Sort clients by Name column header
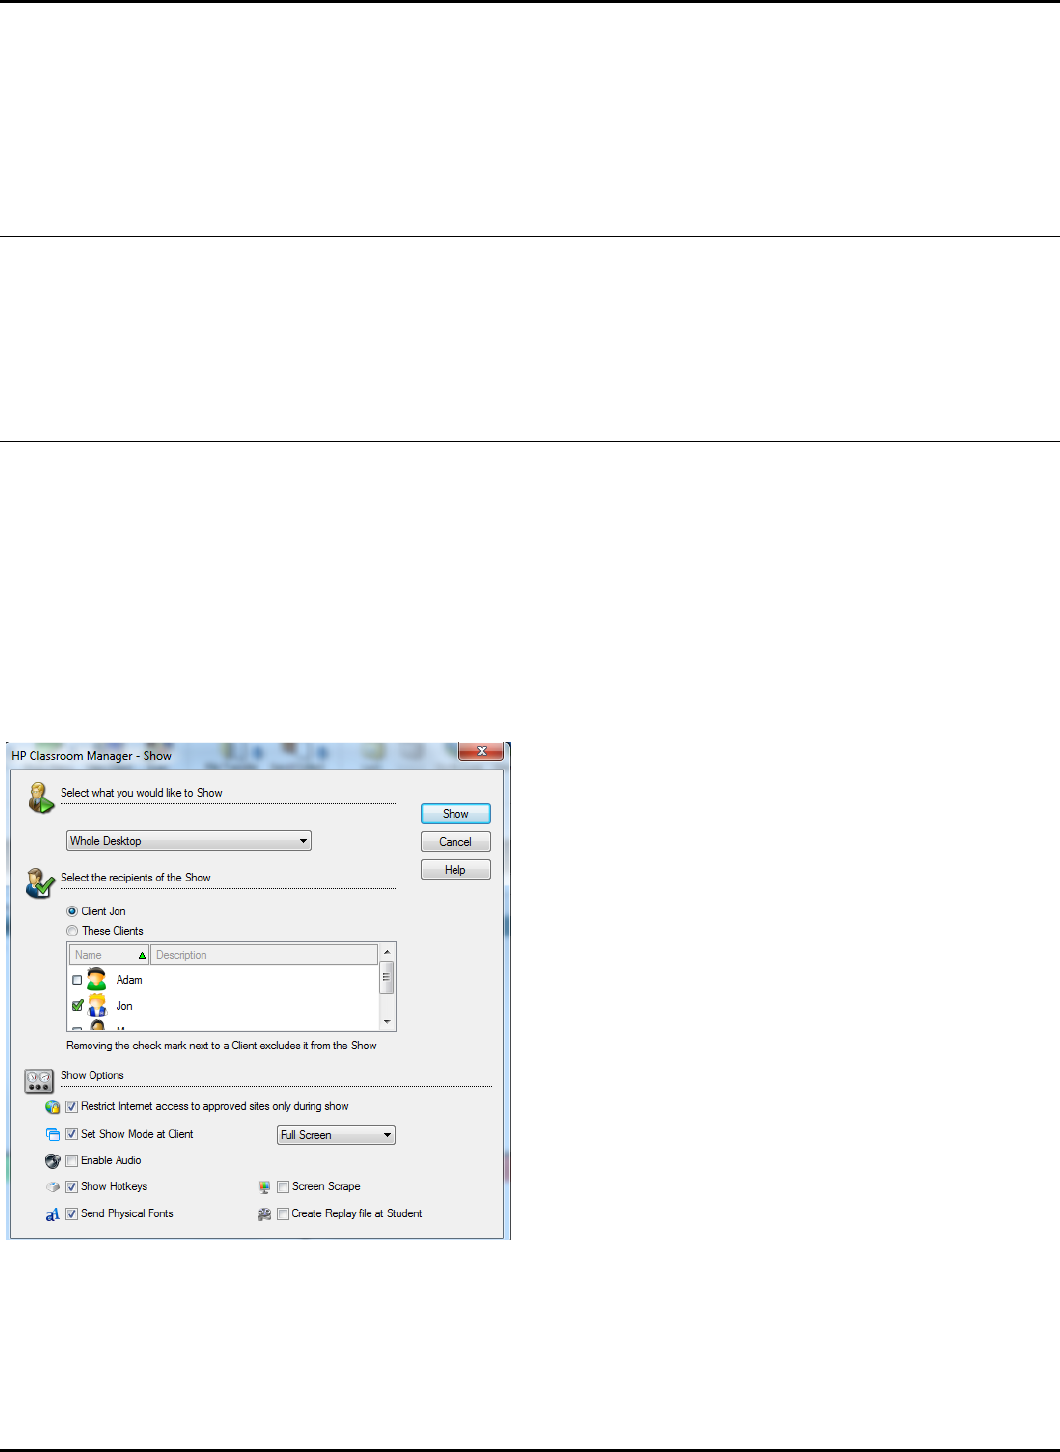Image resolution: width=1060 pixels, height=1452 pixels. (x=109, y=955)
